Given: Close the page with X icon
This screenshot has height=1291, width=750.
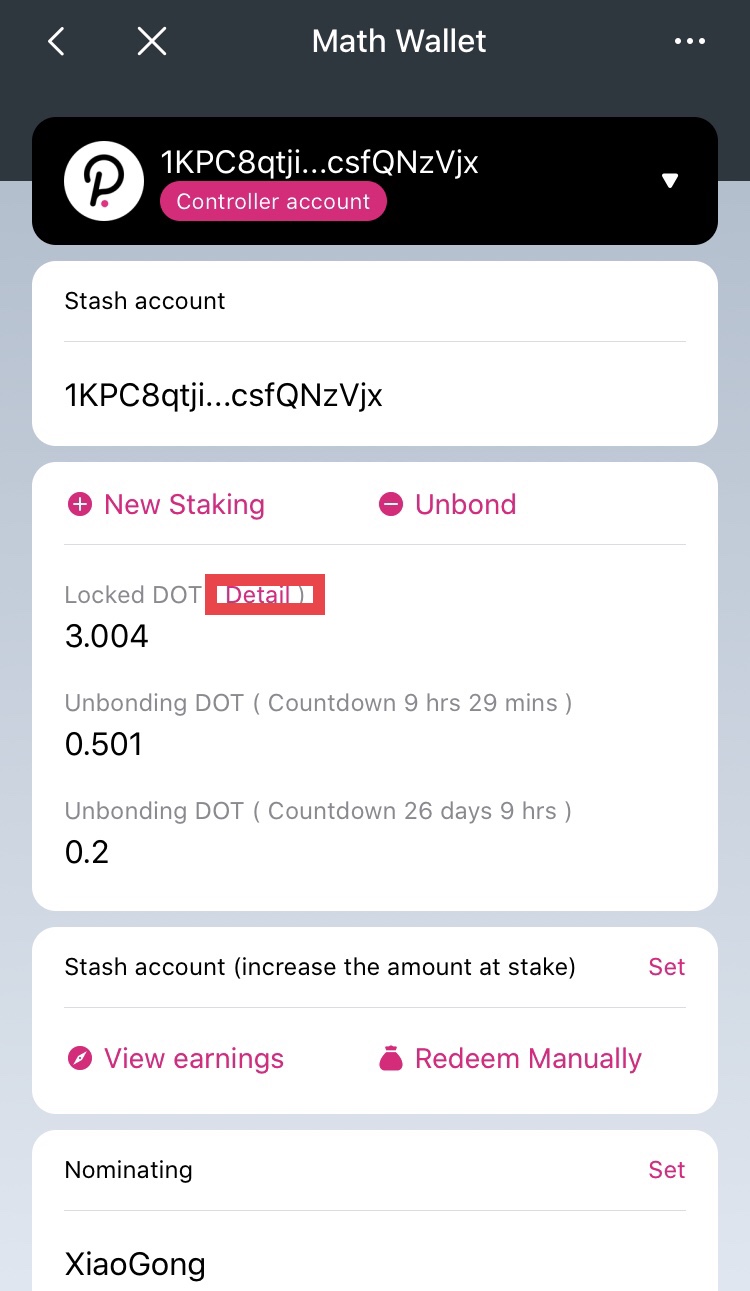Looking at the screenshot, I should point(151,41).
